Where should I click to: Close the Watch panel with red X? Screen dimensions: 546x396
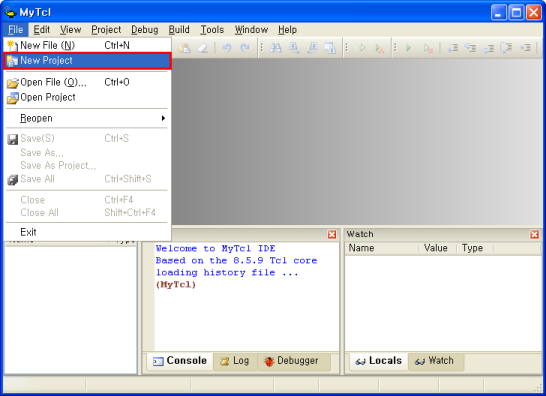[x=535, y=234]
